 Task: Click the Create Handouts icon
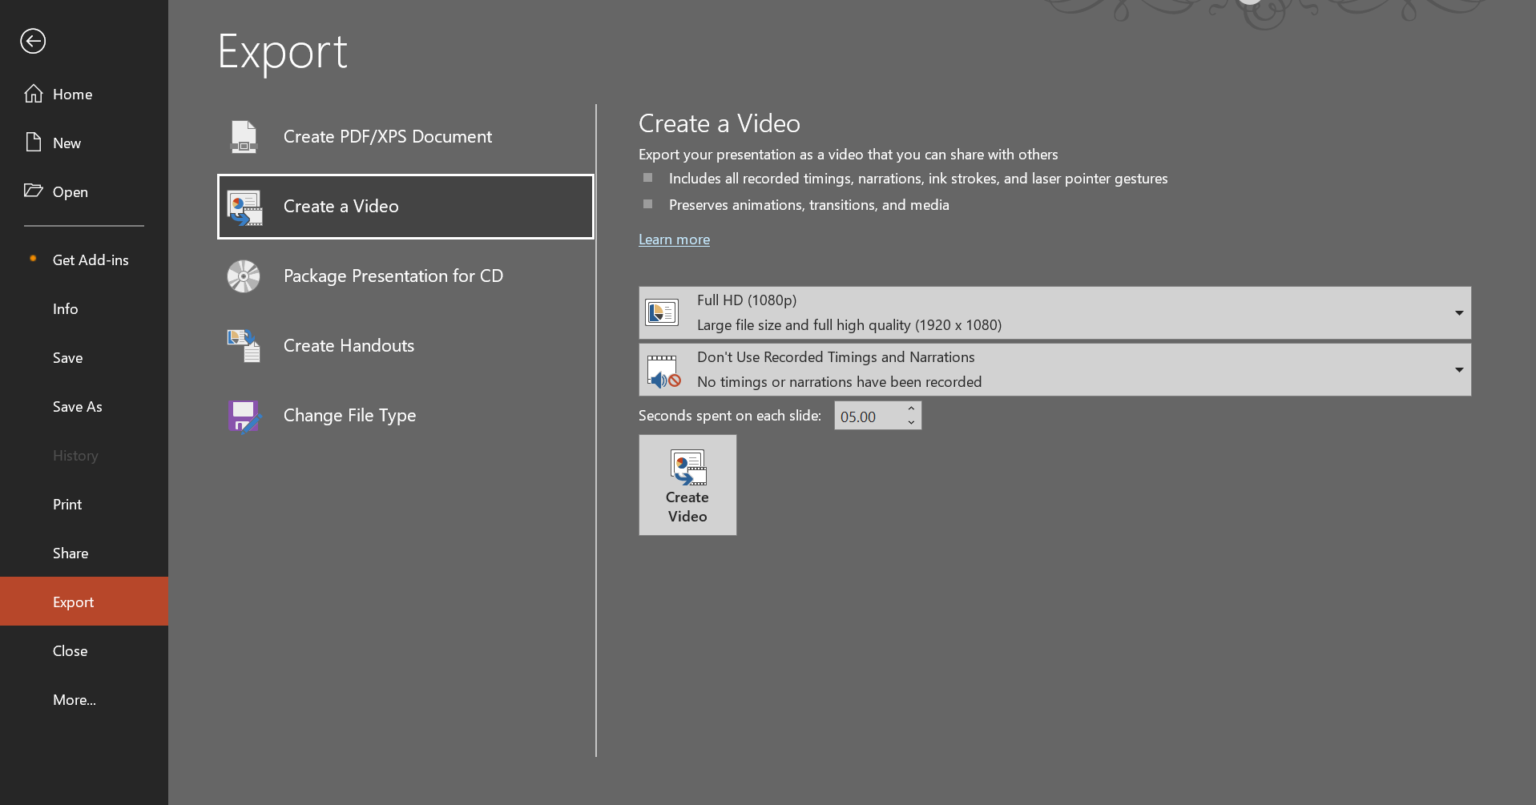pyautogui.click(x=244, y=345)
